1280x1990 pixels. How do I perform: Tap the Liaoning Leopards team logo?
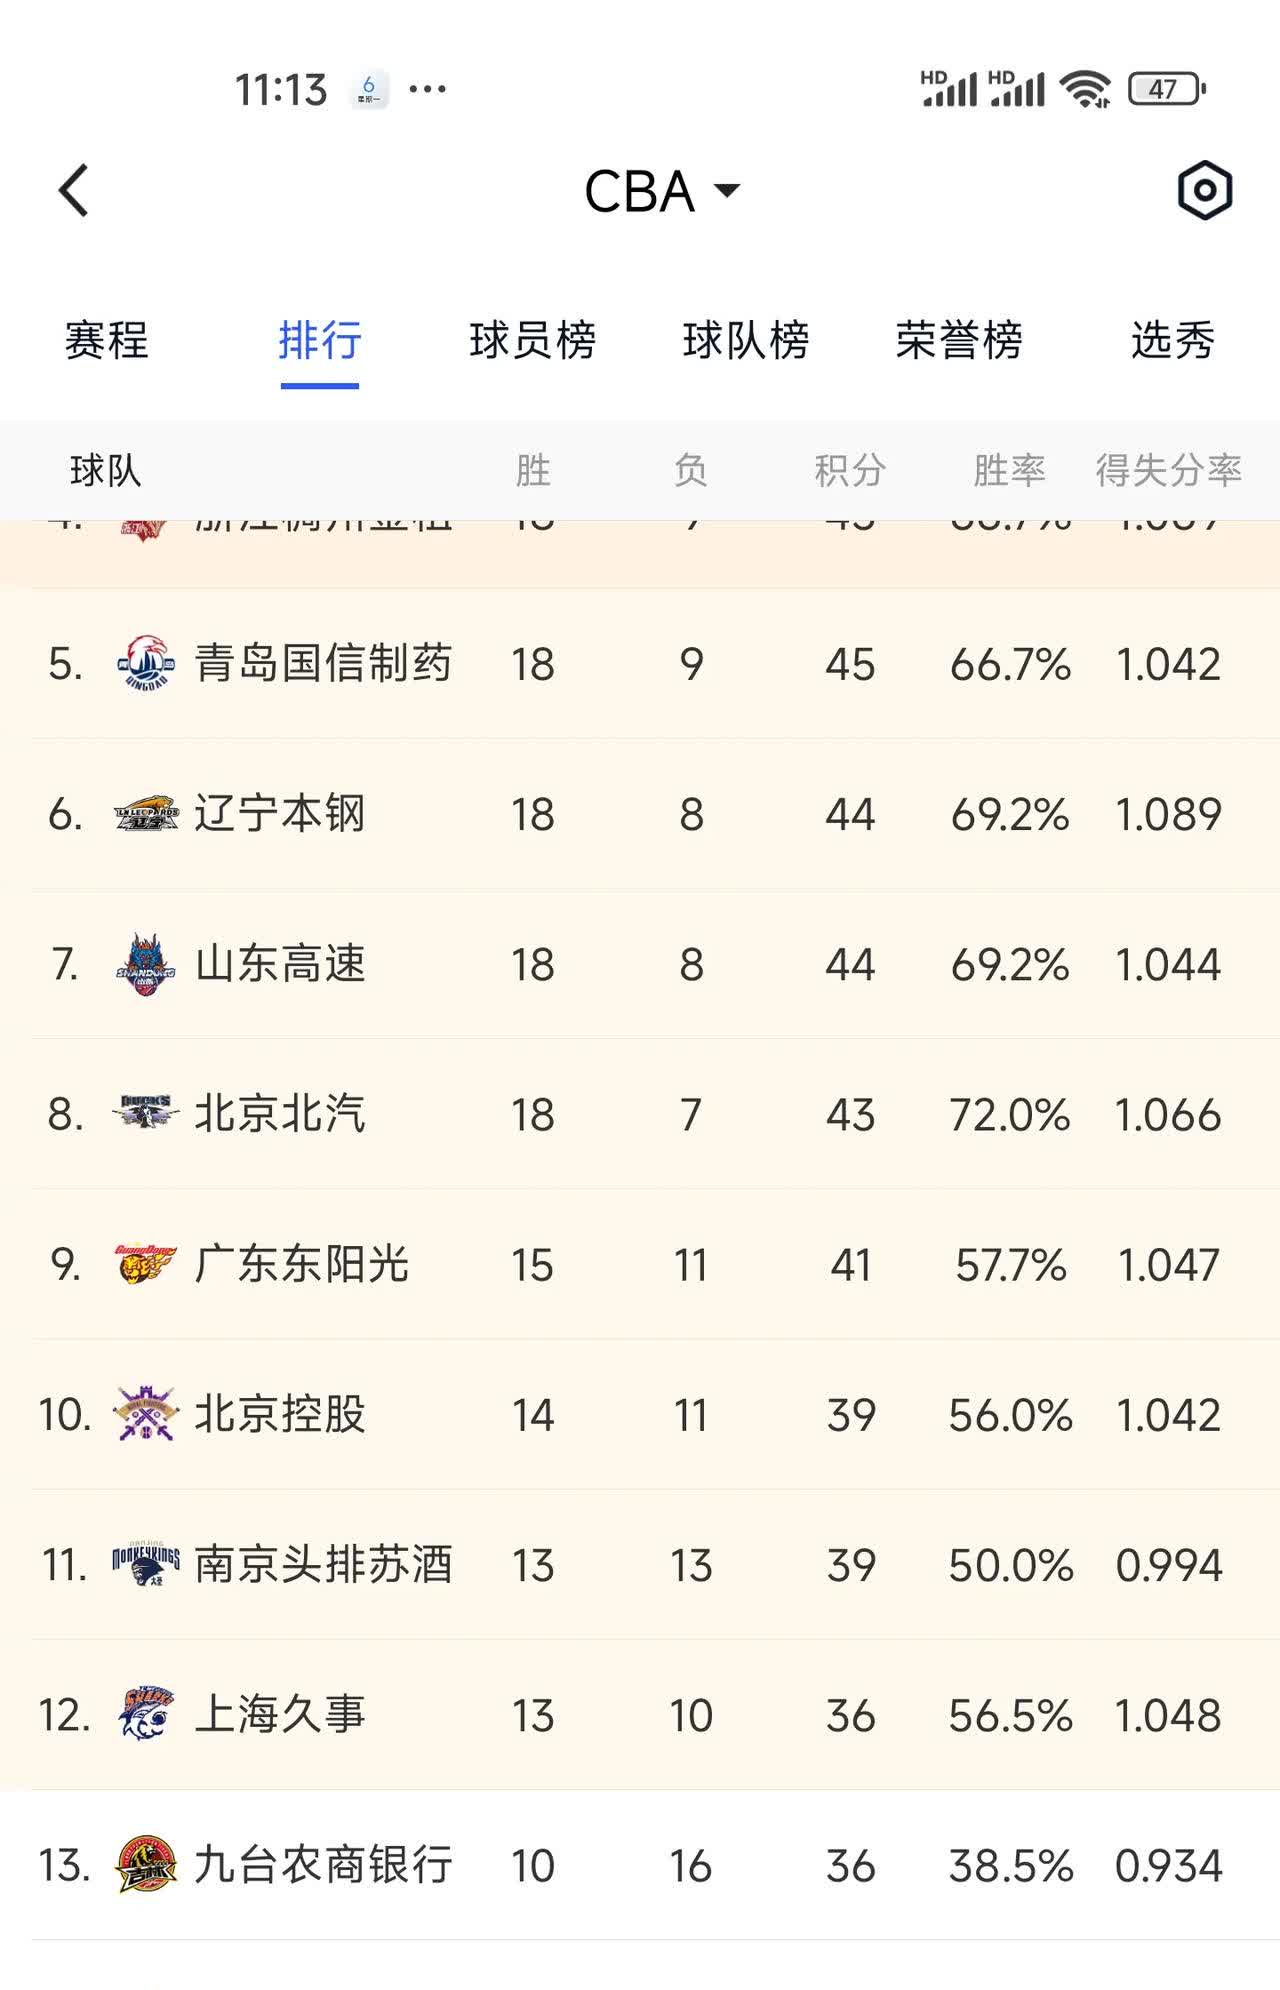coord(146,814)
